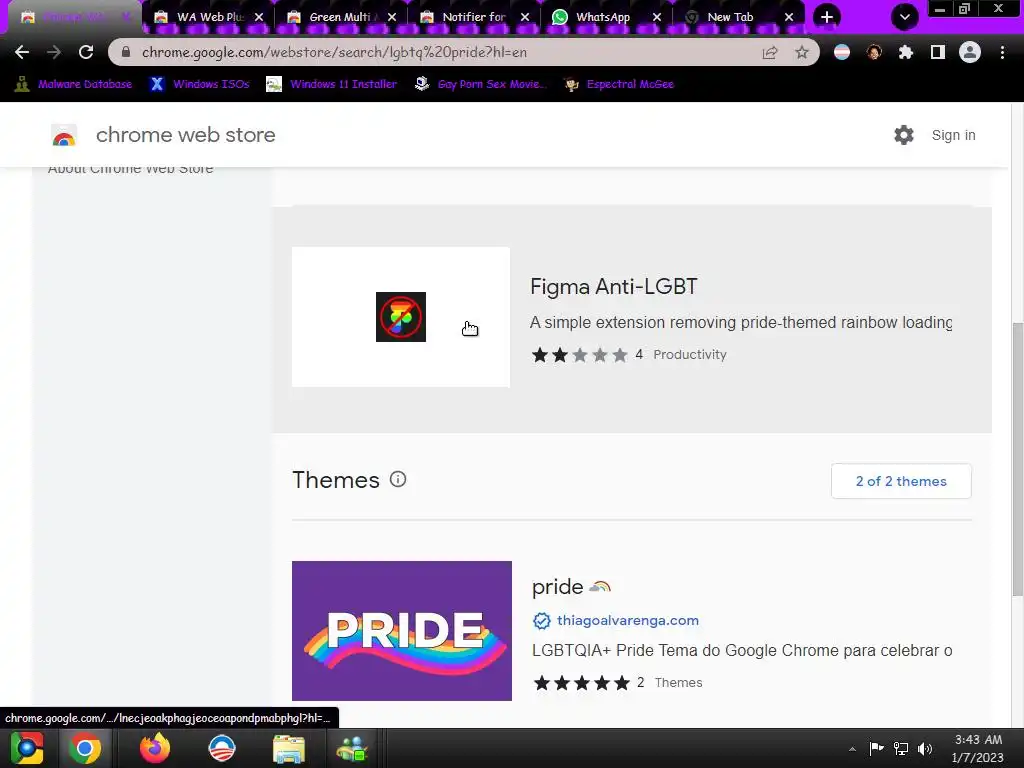Reload the Chrome Web Store page
1024x768 pixels.
click(86, 52)
